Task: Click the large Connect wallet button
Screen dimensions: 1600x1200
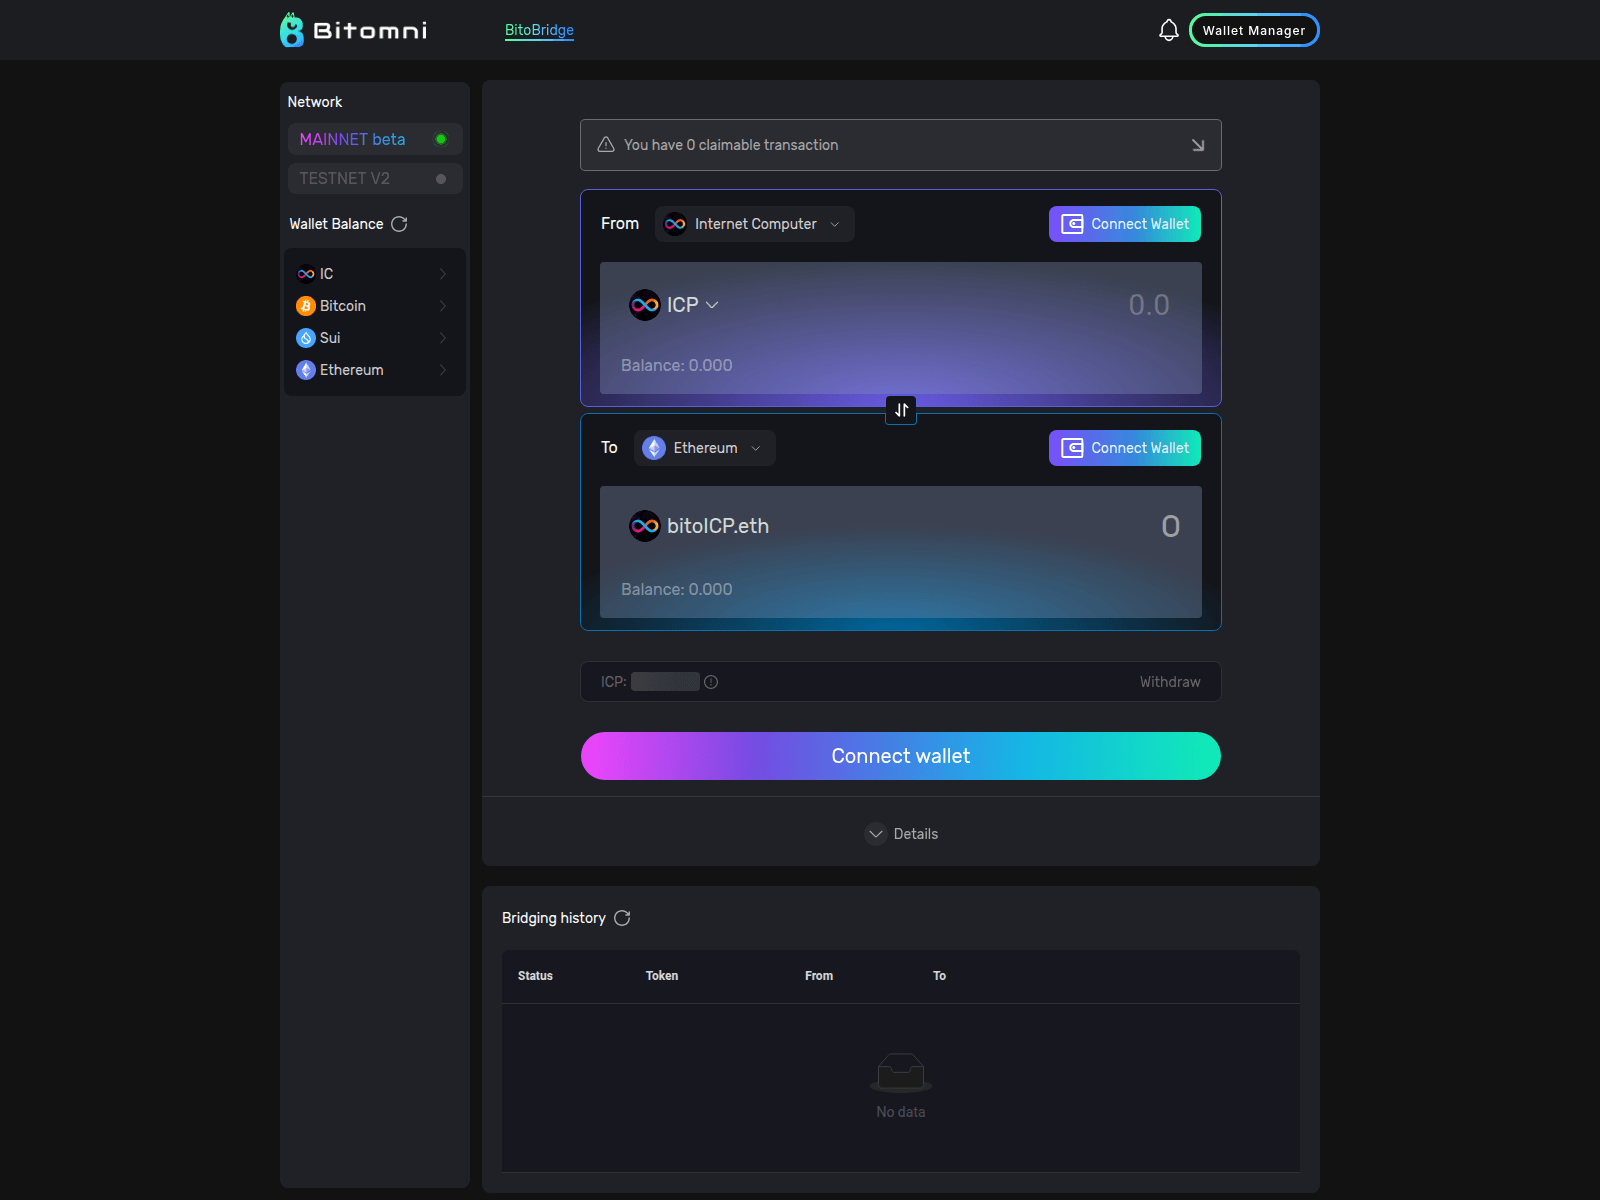Action: coord(901,756)
